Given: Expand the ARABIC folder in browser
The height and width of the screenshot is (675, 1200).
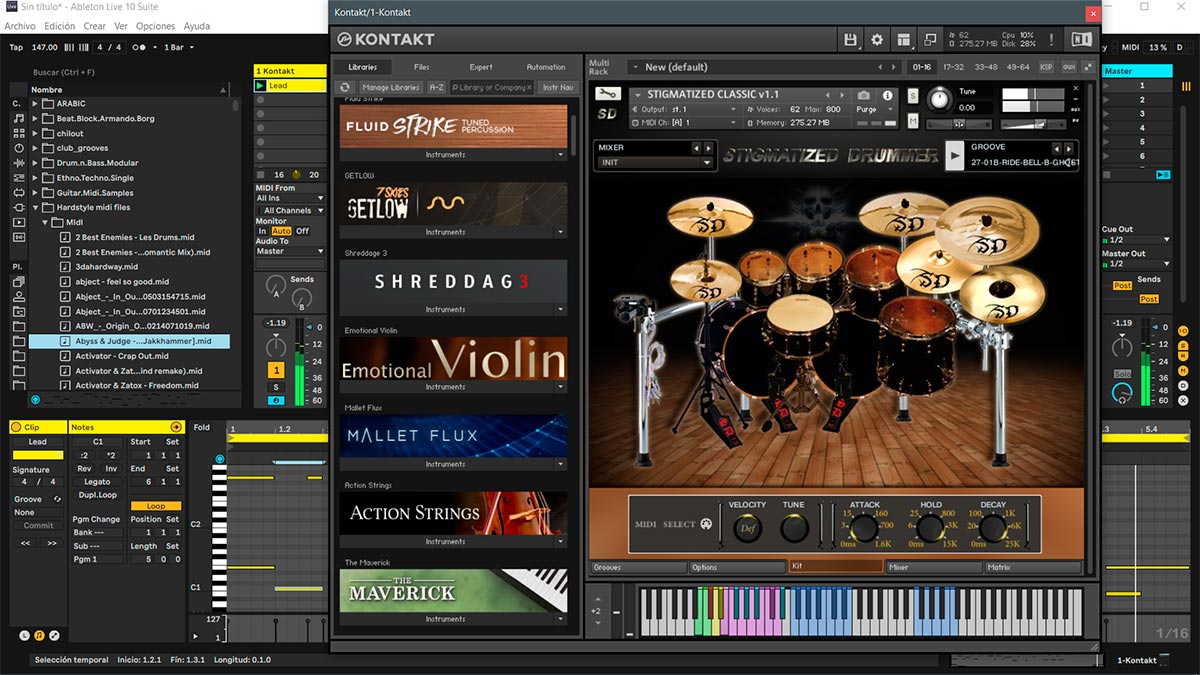Looking at the screenshot, I should 35,103.
